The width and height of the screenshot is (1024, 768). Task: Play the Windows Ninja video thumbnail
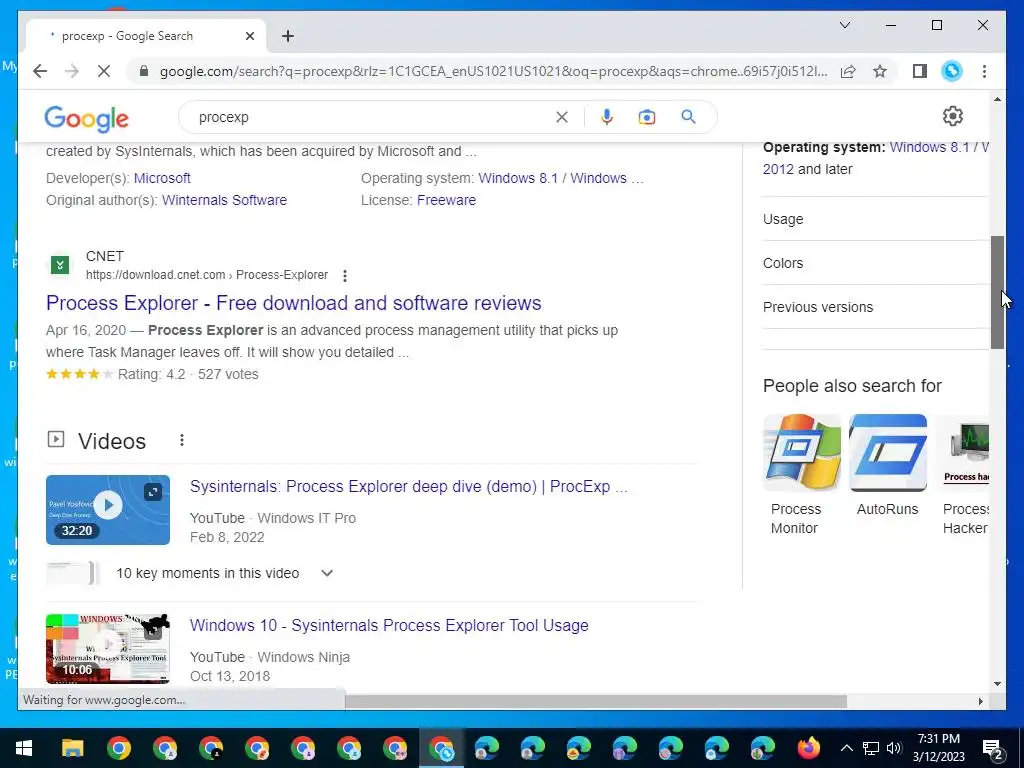108,648
